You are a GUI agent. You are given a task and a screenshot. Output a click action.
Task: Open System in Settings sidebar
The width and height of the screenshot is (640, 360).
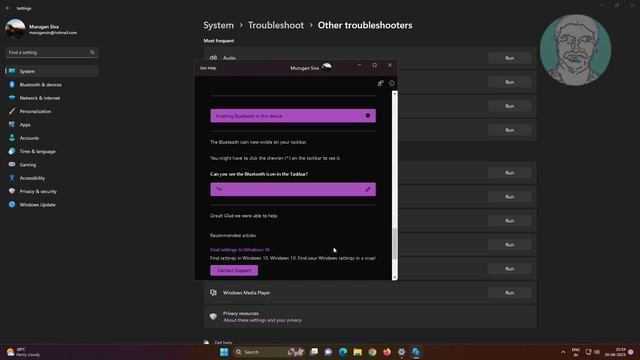pos(52,71)
